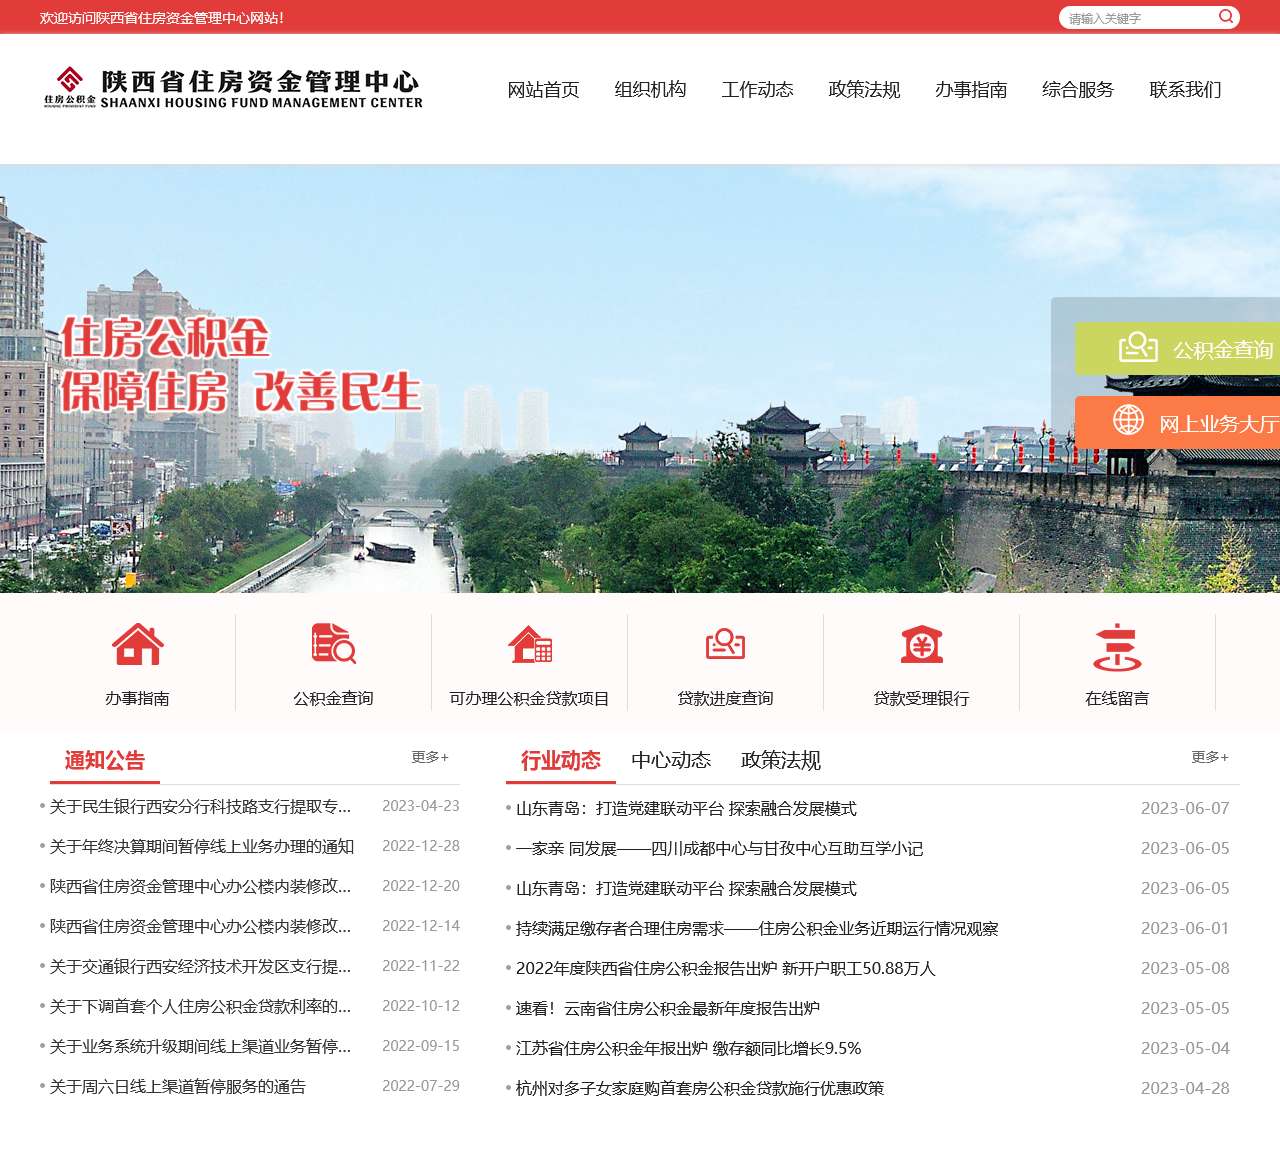Open notice 关于民生银行西安分行科技路支行提取专...
Image resolution: width=1280 pixels, height=1167 pixels.
coord(201,806)
